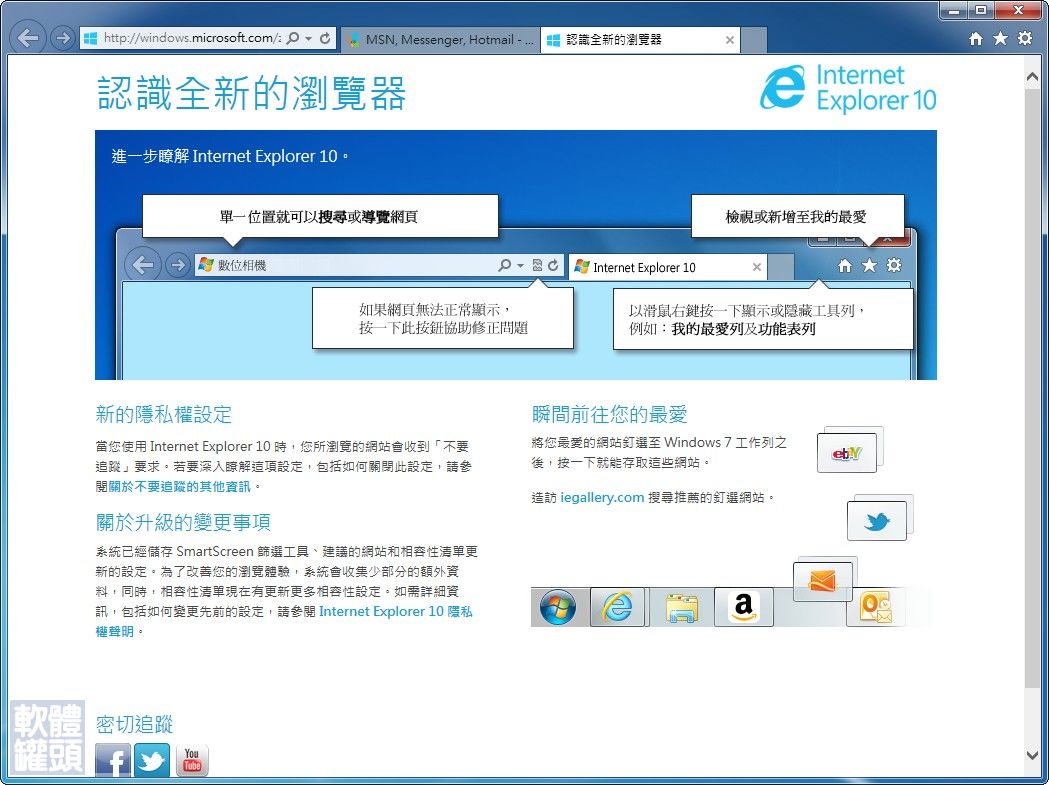Open the address bar autocomplete dropdown arrow

pyautogui.click(x=308, y=39)
